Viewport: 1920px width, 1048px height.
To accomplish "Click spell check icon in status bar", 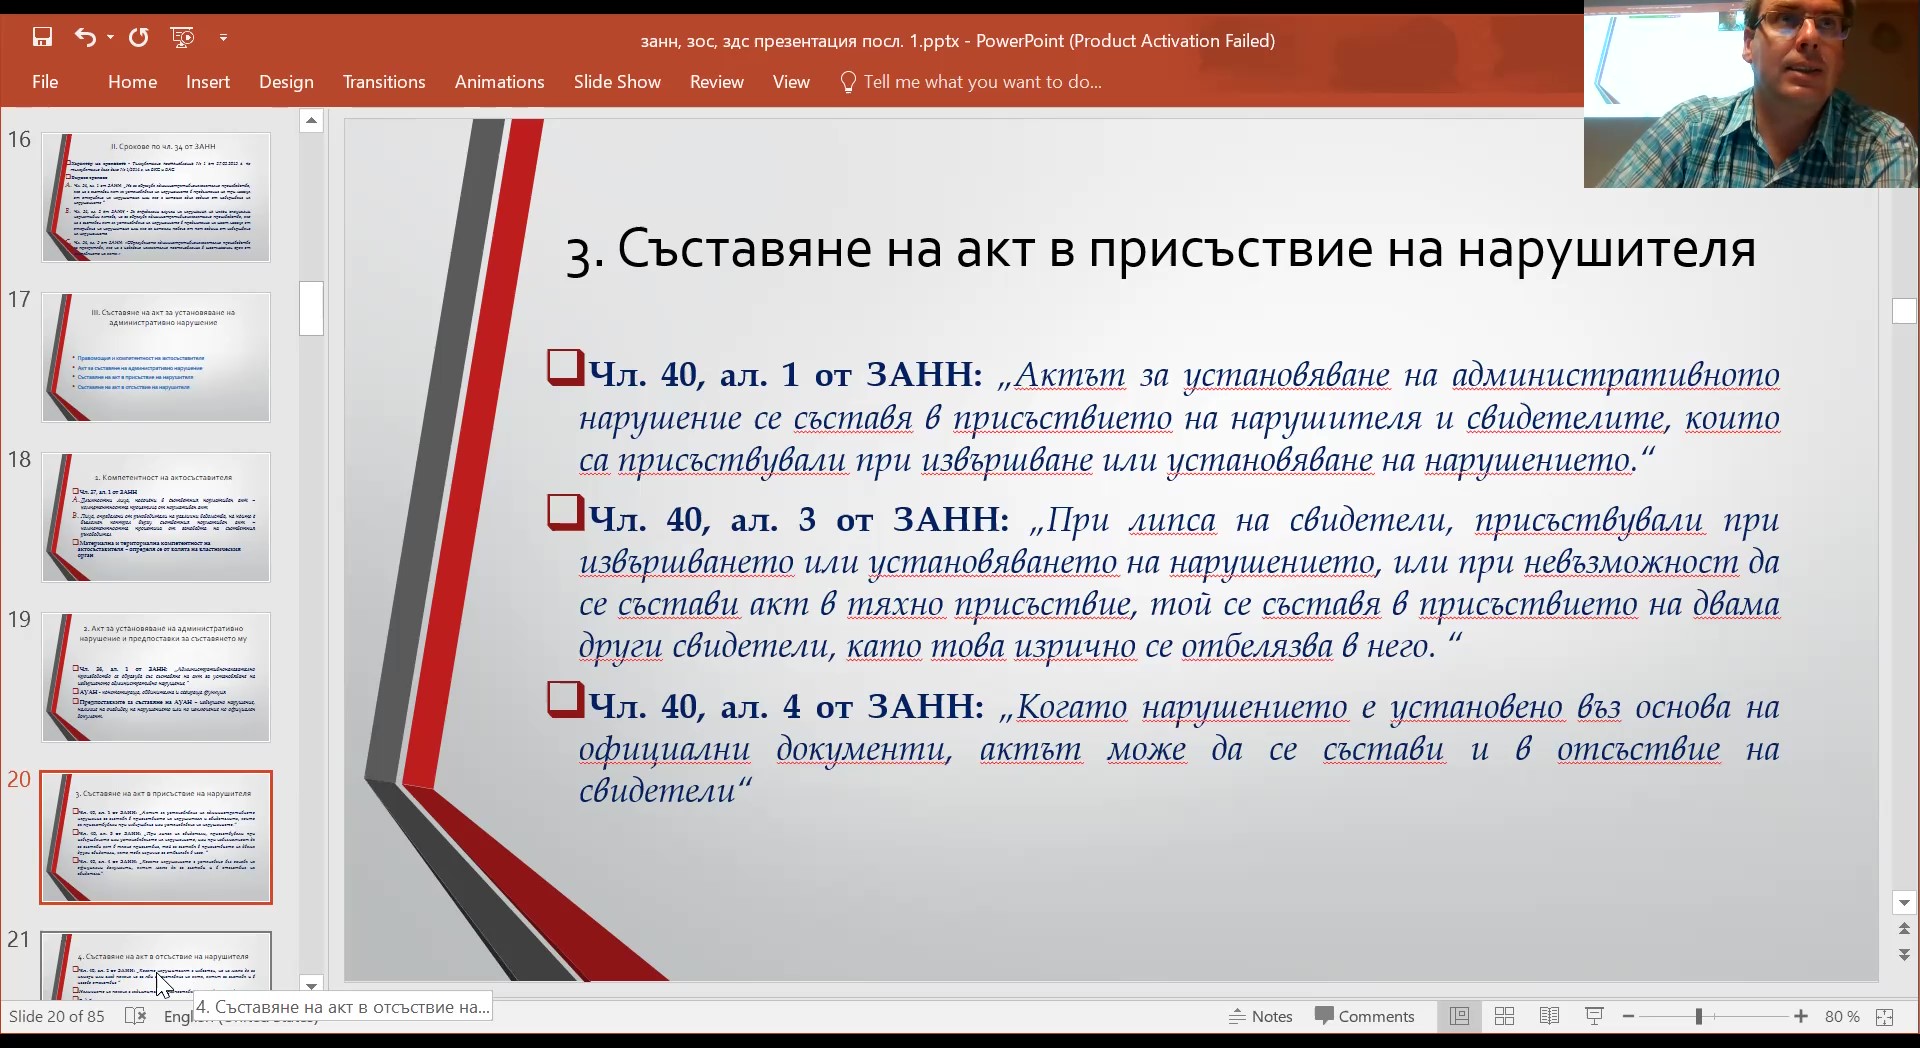I will [135, 1016].
